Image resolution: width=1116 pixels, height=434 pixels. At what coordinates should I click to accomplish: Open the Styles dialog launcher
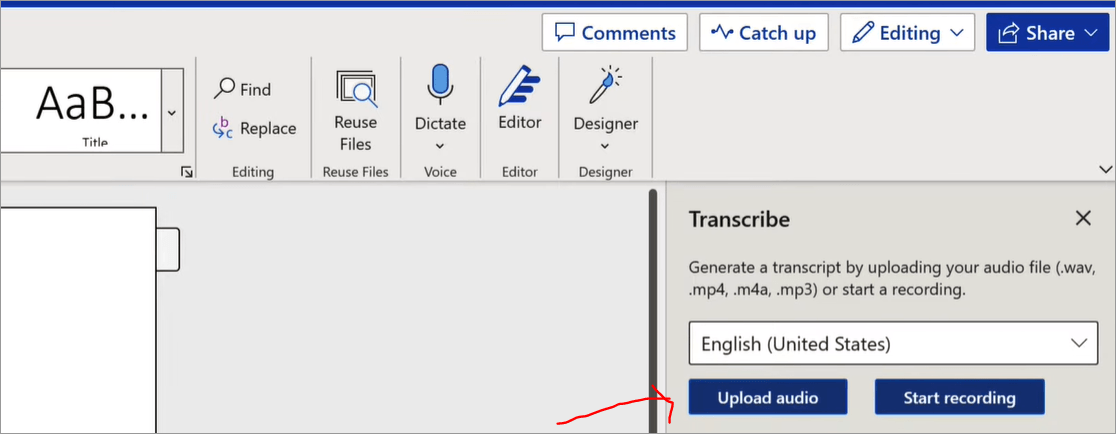click(x=187, y=171)
